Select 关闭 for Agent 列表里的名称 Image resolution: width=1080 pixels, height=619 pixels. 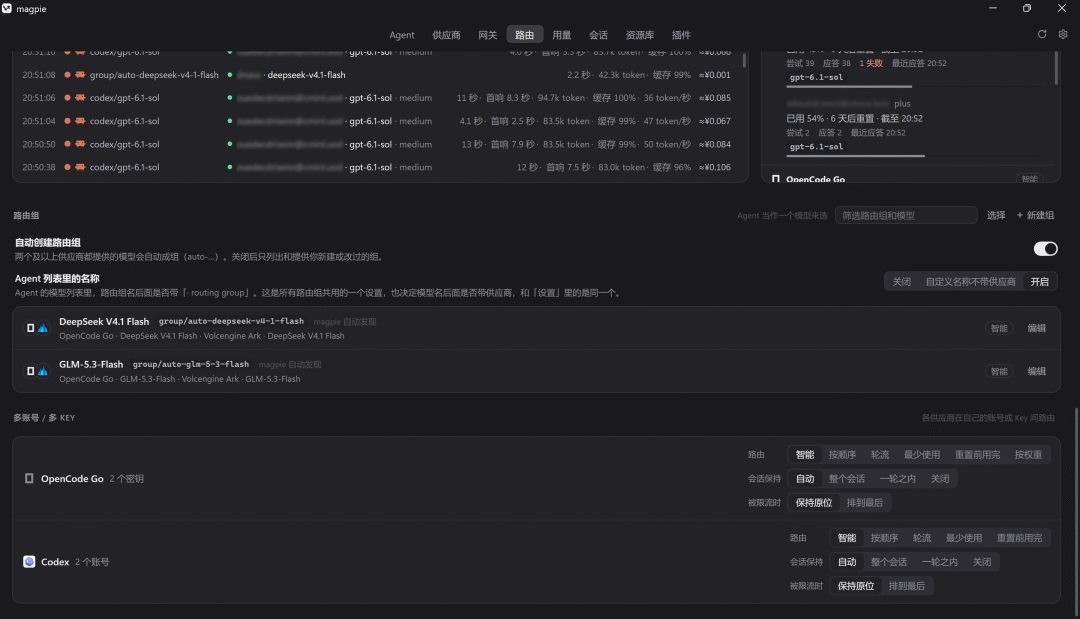pos(902,282)
